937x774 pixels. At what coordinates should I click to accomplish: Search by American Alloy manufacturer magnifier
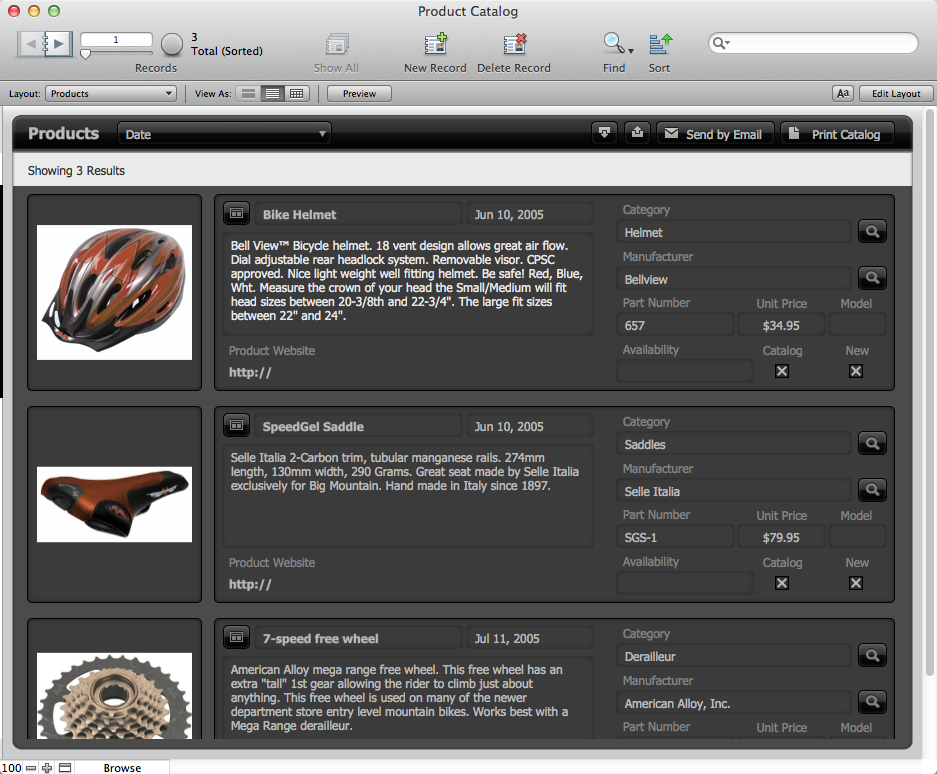872,702
